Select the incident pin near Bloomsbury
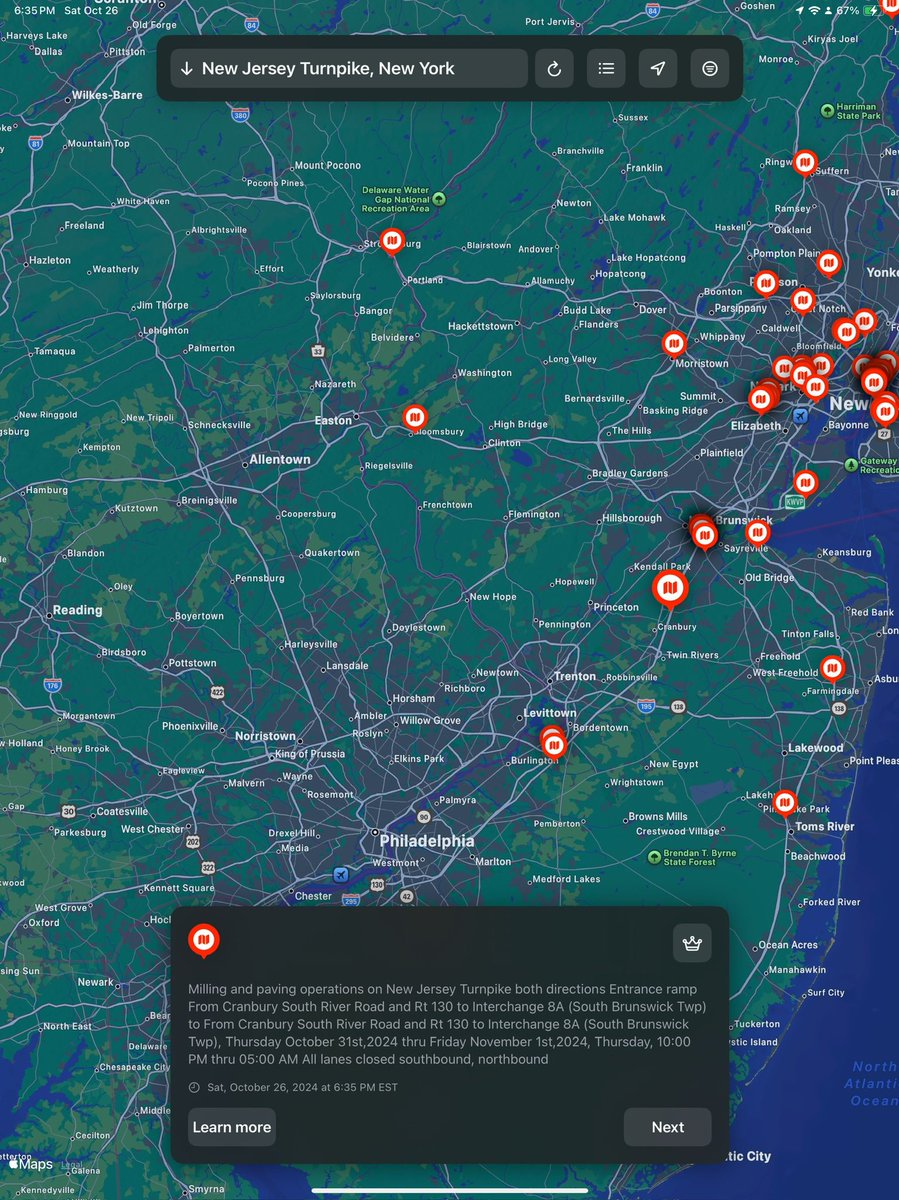This screenshot has height=1200, width=899. pyautogui.click(x=415, y=418)
